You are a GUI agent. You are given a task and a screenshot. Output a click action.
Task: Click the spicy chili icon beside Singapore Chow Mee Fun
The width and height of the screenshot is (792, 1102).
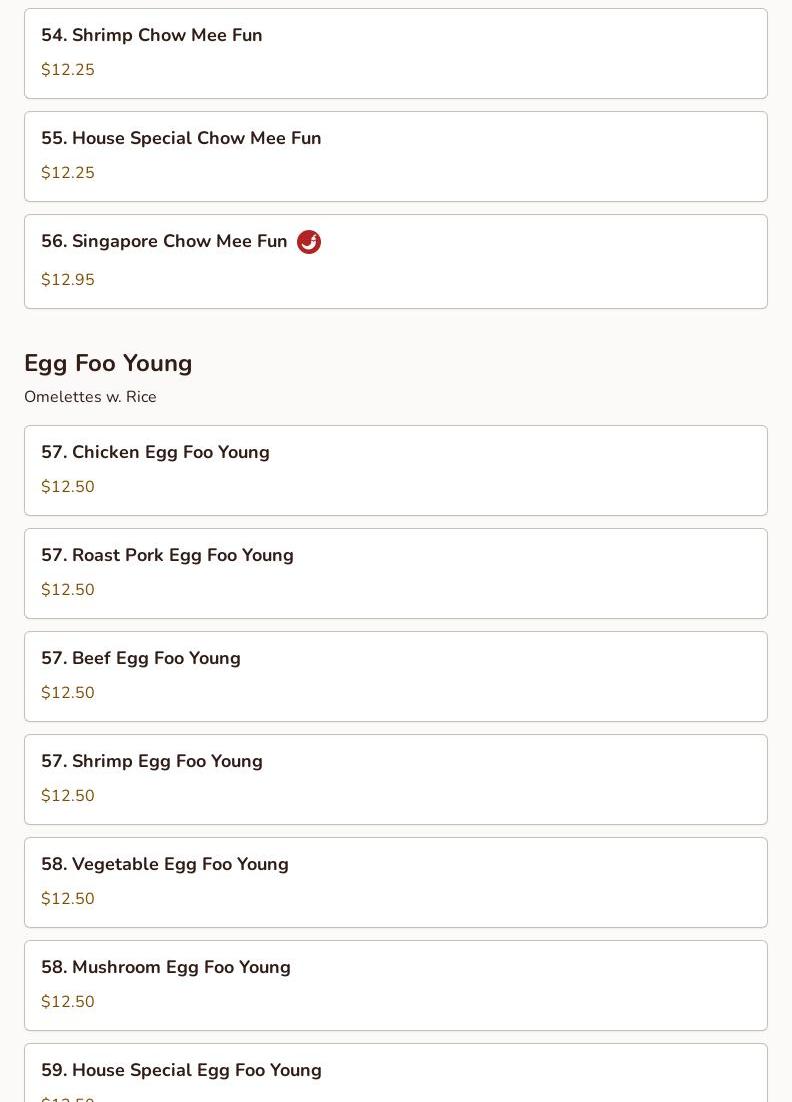point(309,242)
